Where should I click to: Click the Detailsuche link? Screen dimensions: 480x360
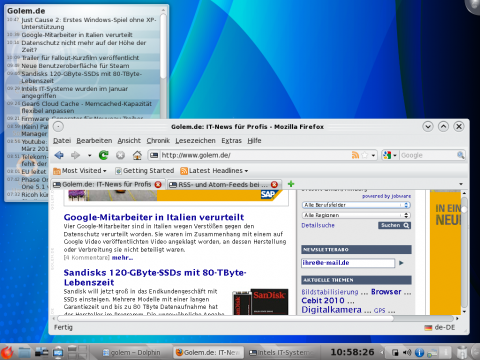tap(318, 225)
